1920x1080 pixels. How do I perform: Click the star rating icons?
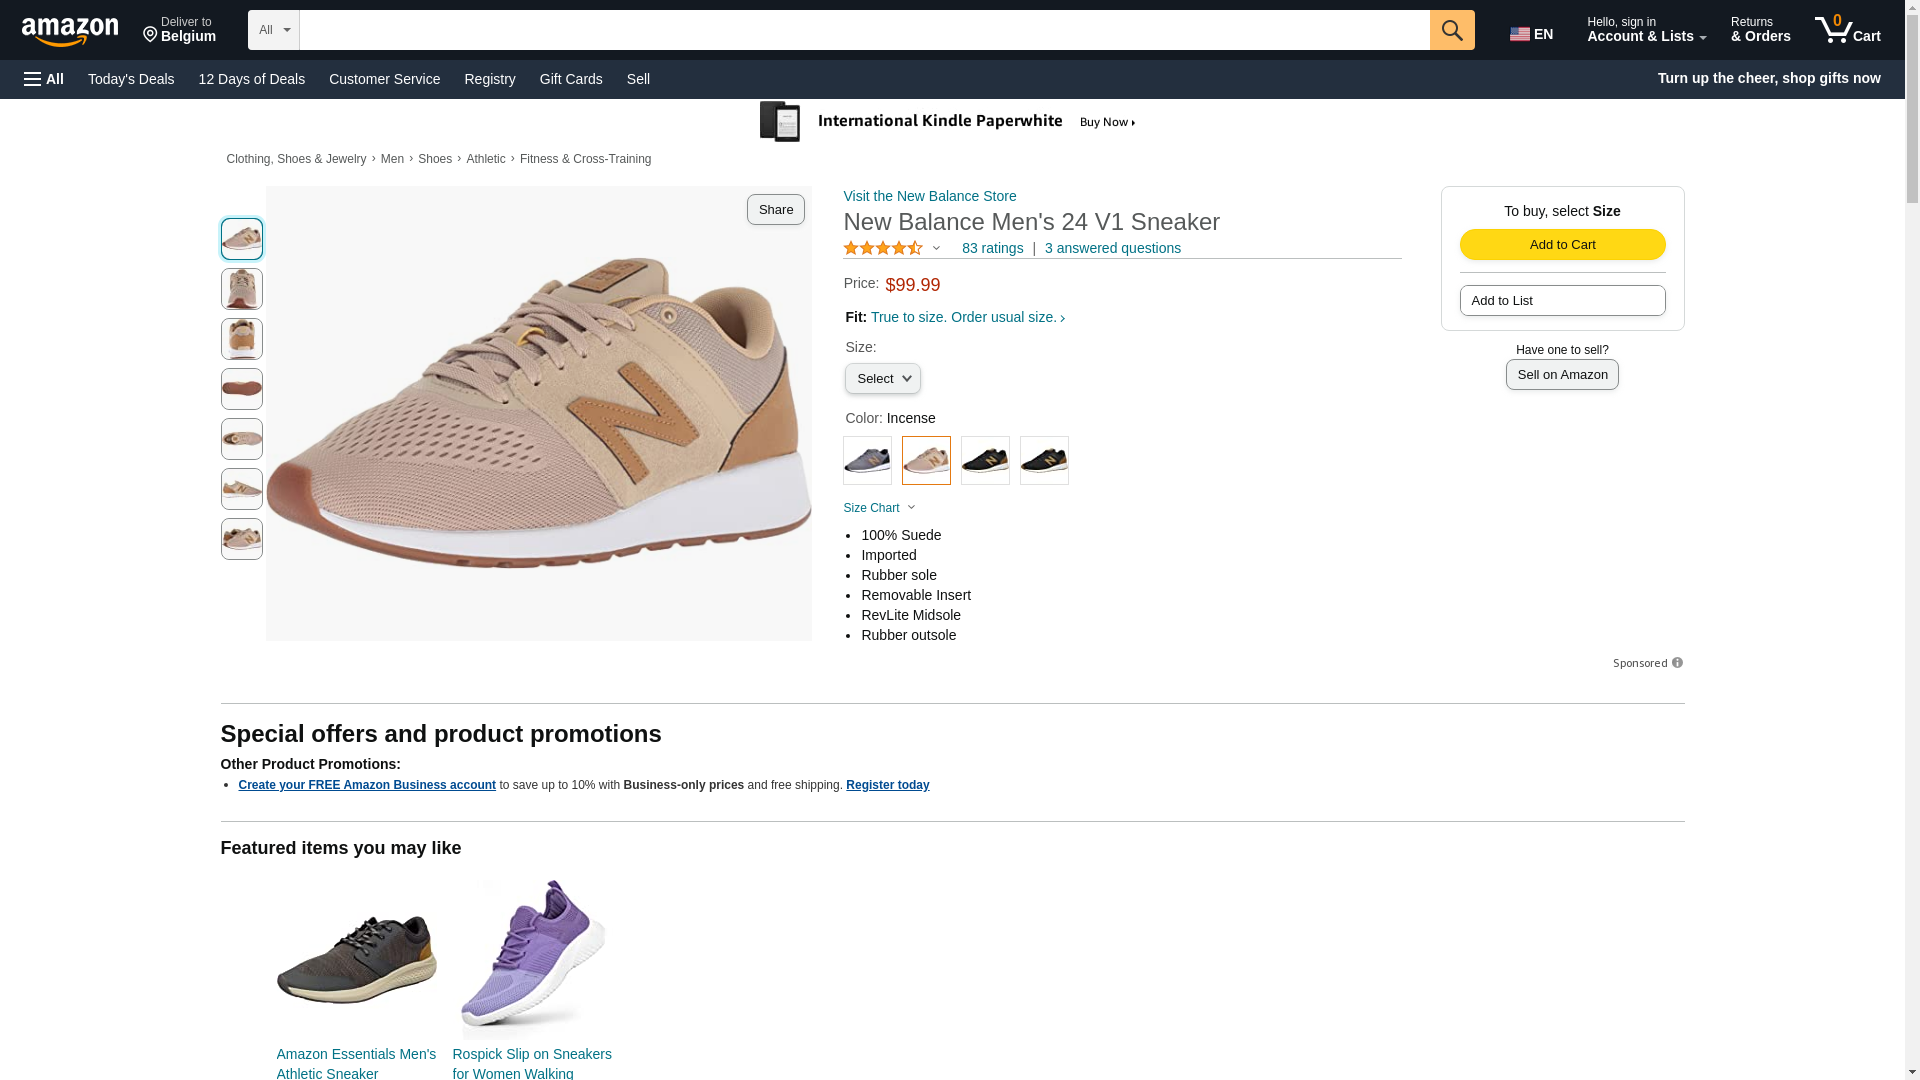883,248
